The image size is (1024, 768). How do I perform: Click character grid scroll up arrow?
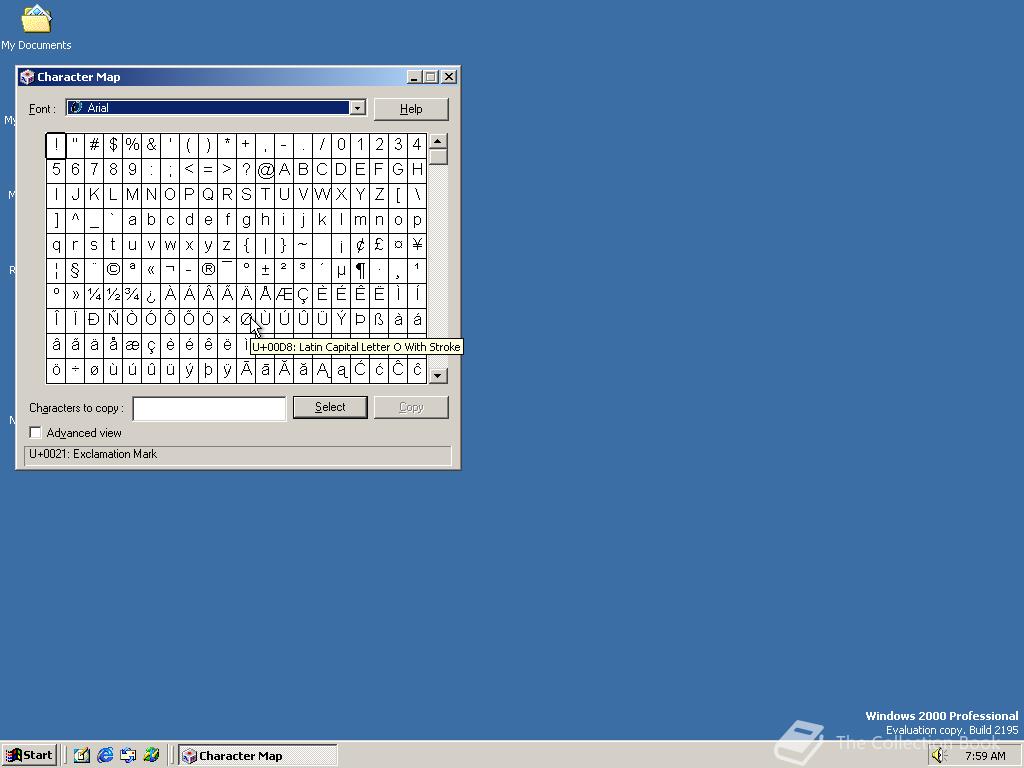(x=438, y=141)
